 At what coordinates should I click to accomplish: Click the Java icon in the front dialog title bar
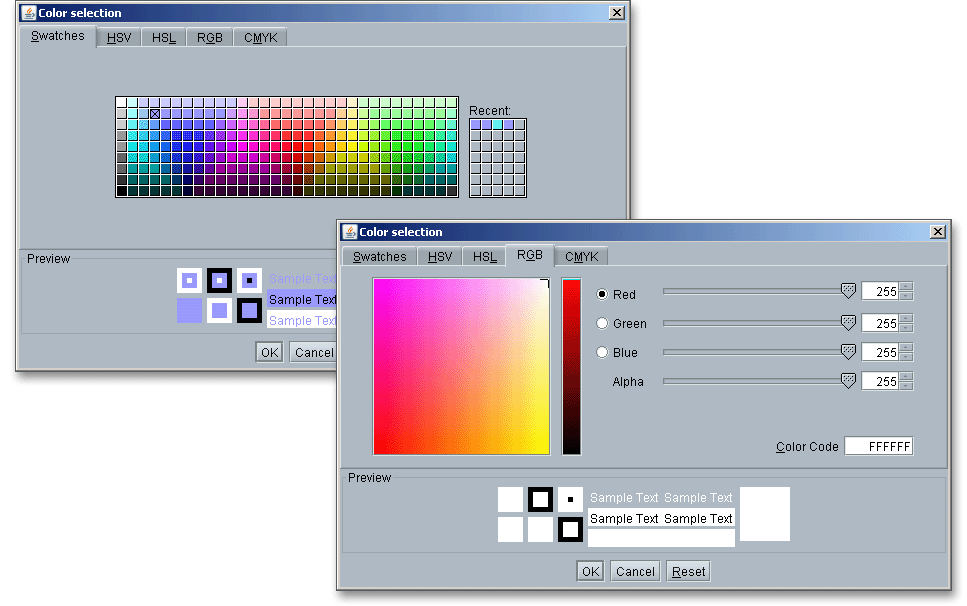tap(349, 232)
